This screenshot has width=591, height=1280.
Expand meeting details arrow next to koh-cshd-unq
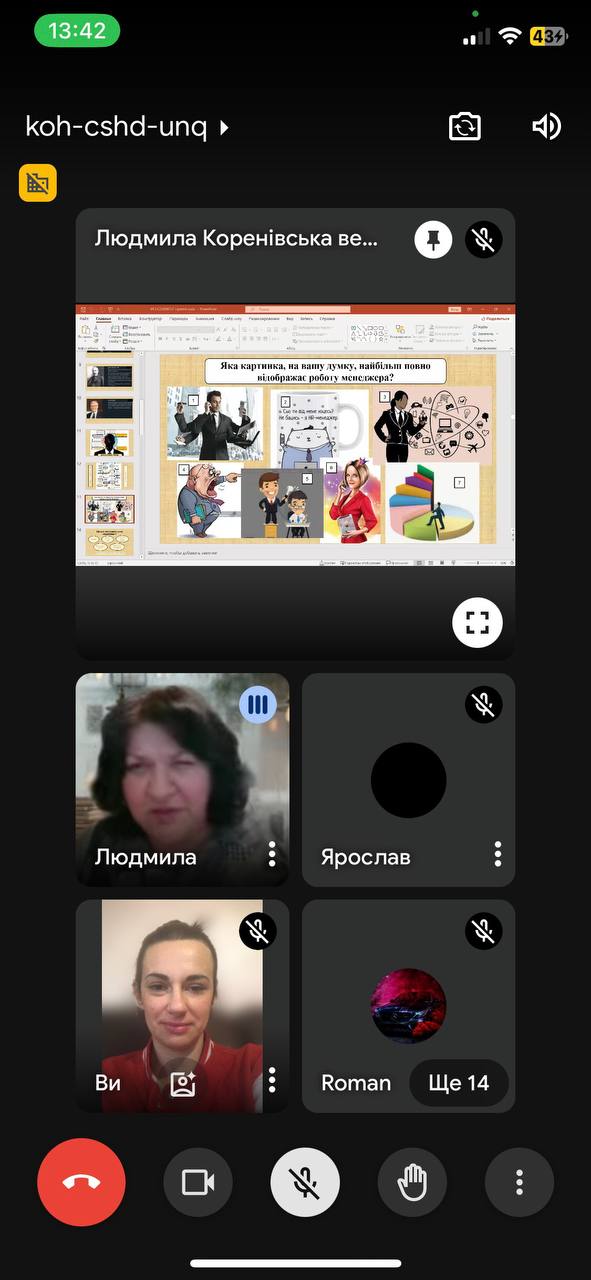pyautogui.click(x=224, y=127)
